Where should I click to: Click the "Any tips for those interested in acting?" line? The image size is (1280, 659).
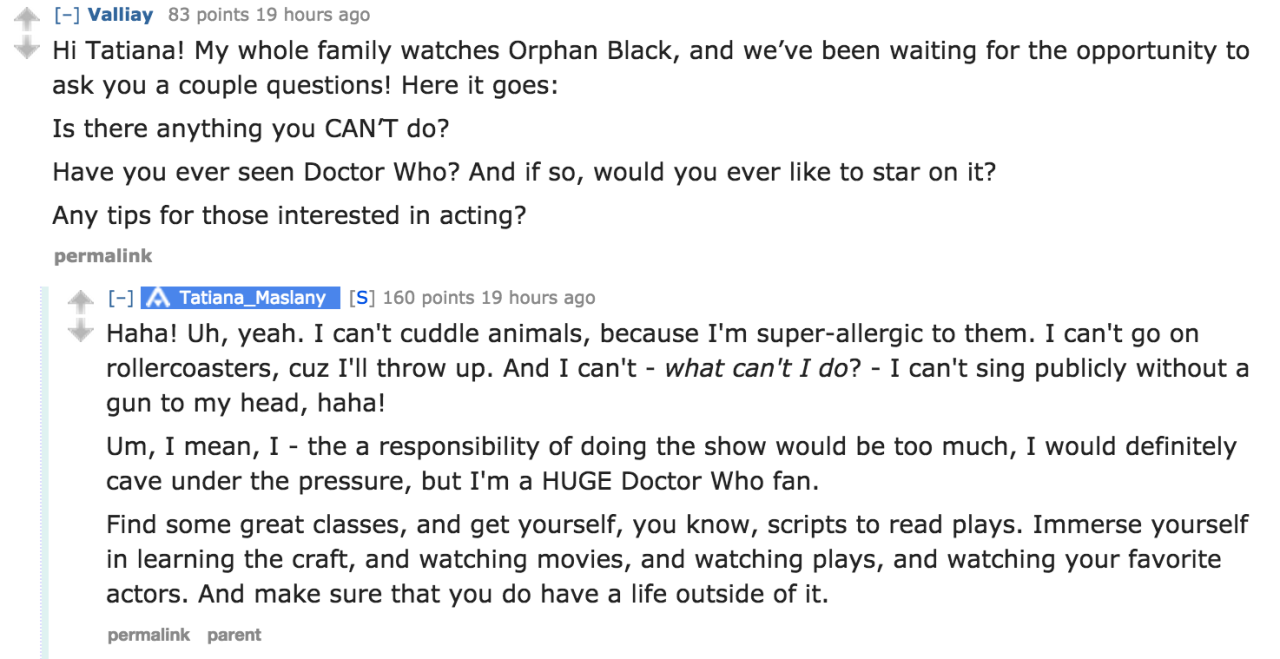click(x=289, y=215)
